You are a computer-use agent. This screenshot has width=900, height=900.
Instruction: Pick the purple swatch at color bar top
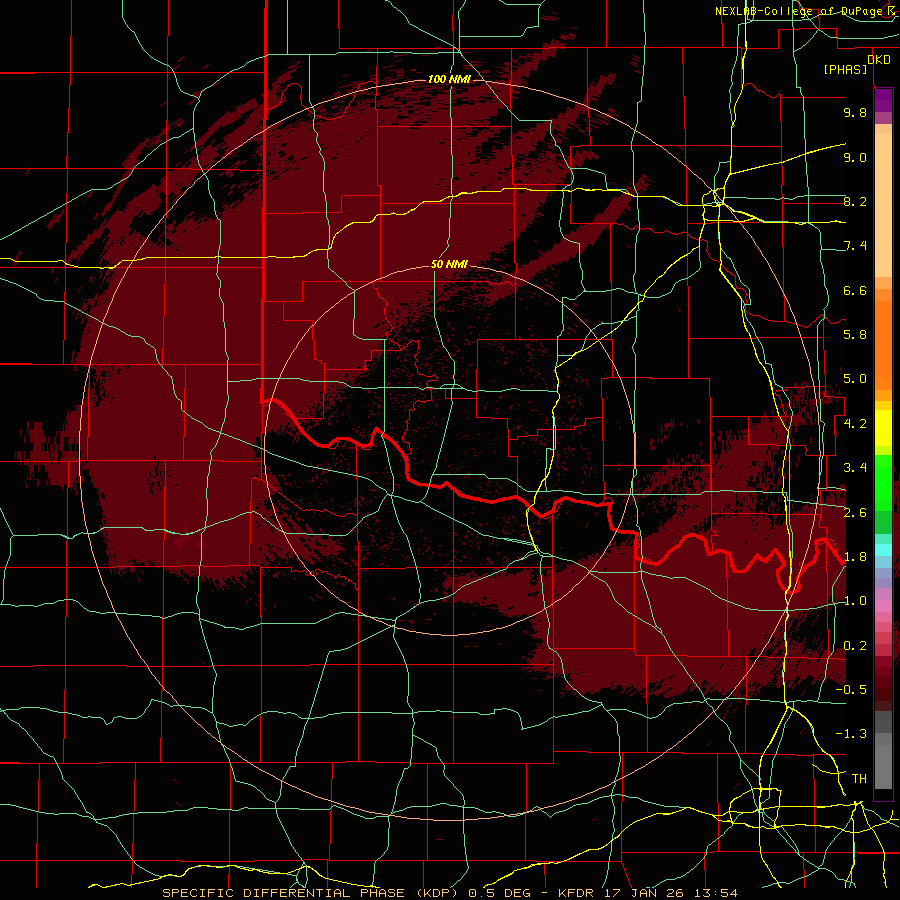pyautogui.click(x=883, y=100)
